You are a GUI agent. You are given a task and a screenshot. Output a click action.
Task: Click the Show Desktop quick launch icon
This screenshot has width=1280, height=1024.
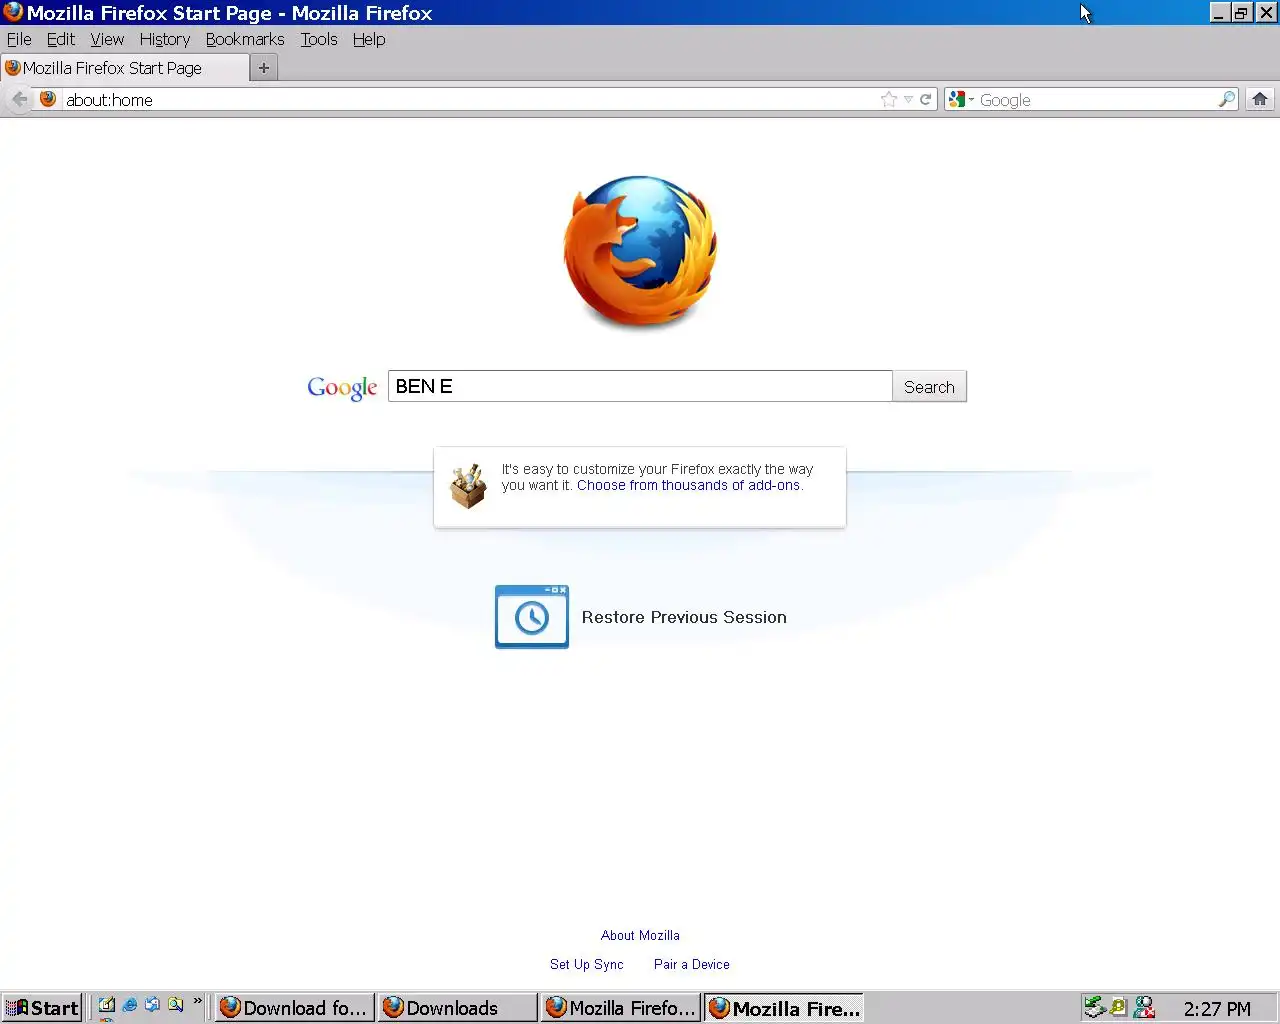coord(106,1006)
